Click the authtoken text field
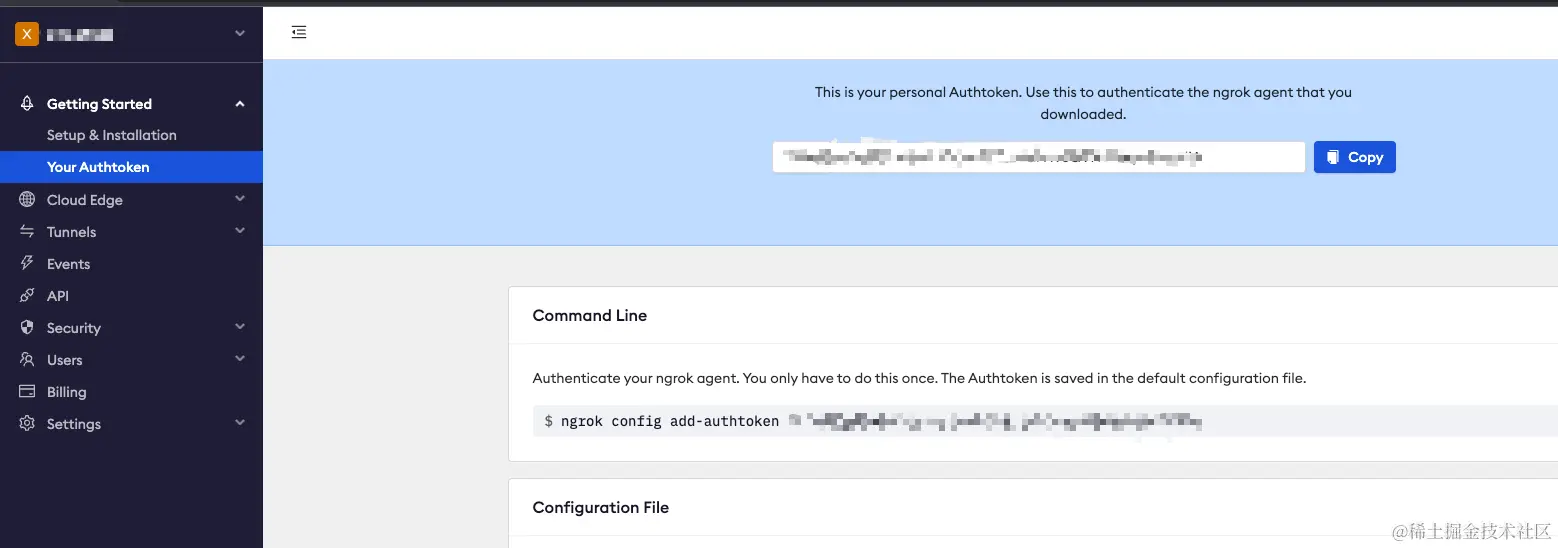Viewport: 1558px width, 548px height. pos(1038,157)
